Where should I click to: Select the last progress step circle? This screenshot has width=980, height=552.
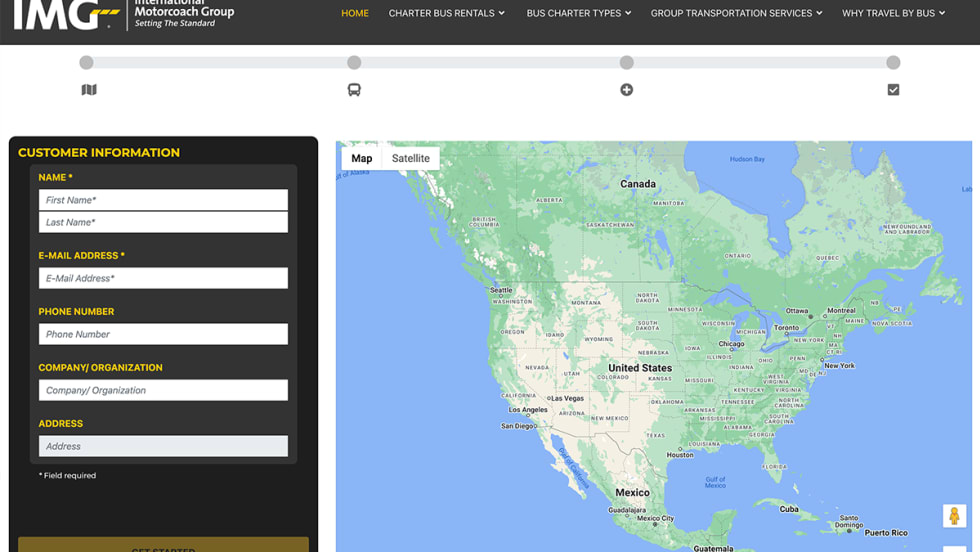(x=893, y=63)
